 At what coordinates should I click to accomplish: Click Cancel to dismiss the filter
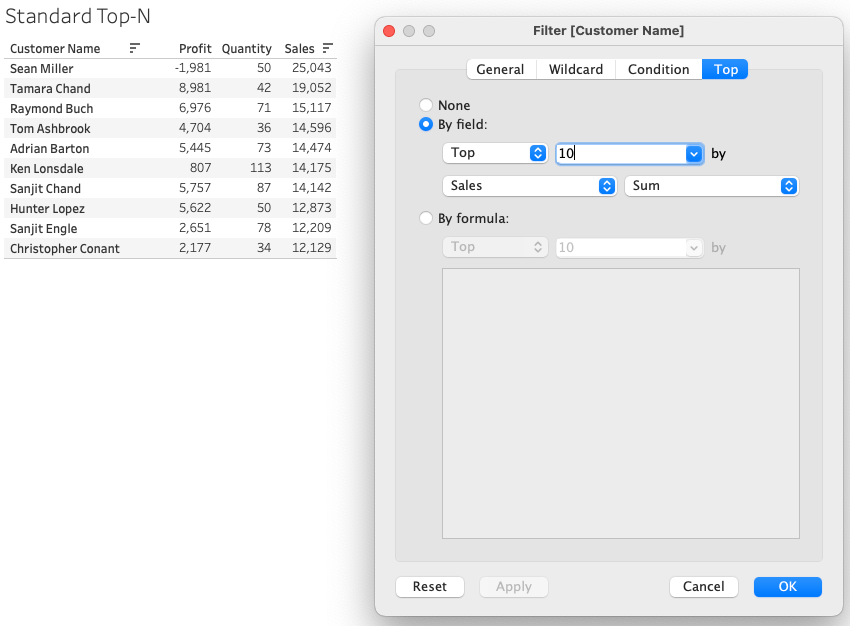[x=703, y=587]
